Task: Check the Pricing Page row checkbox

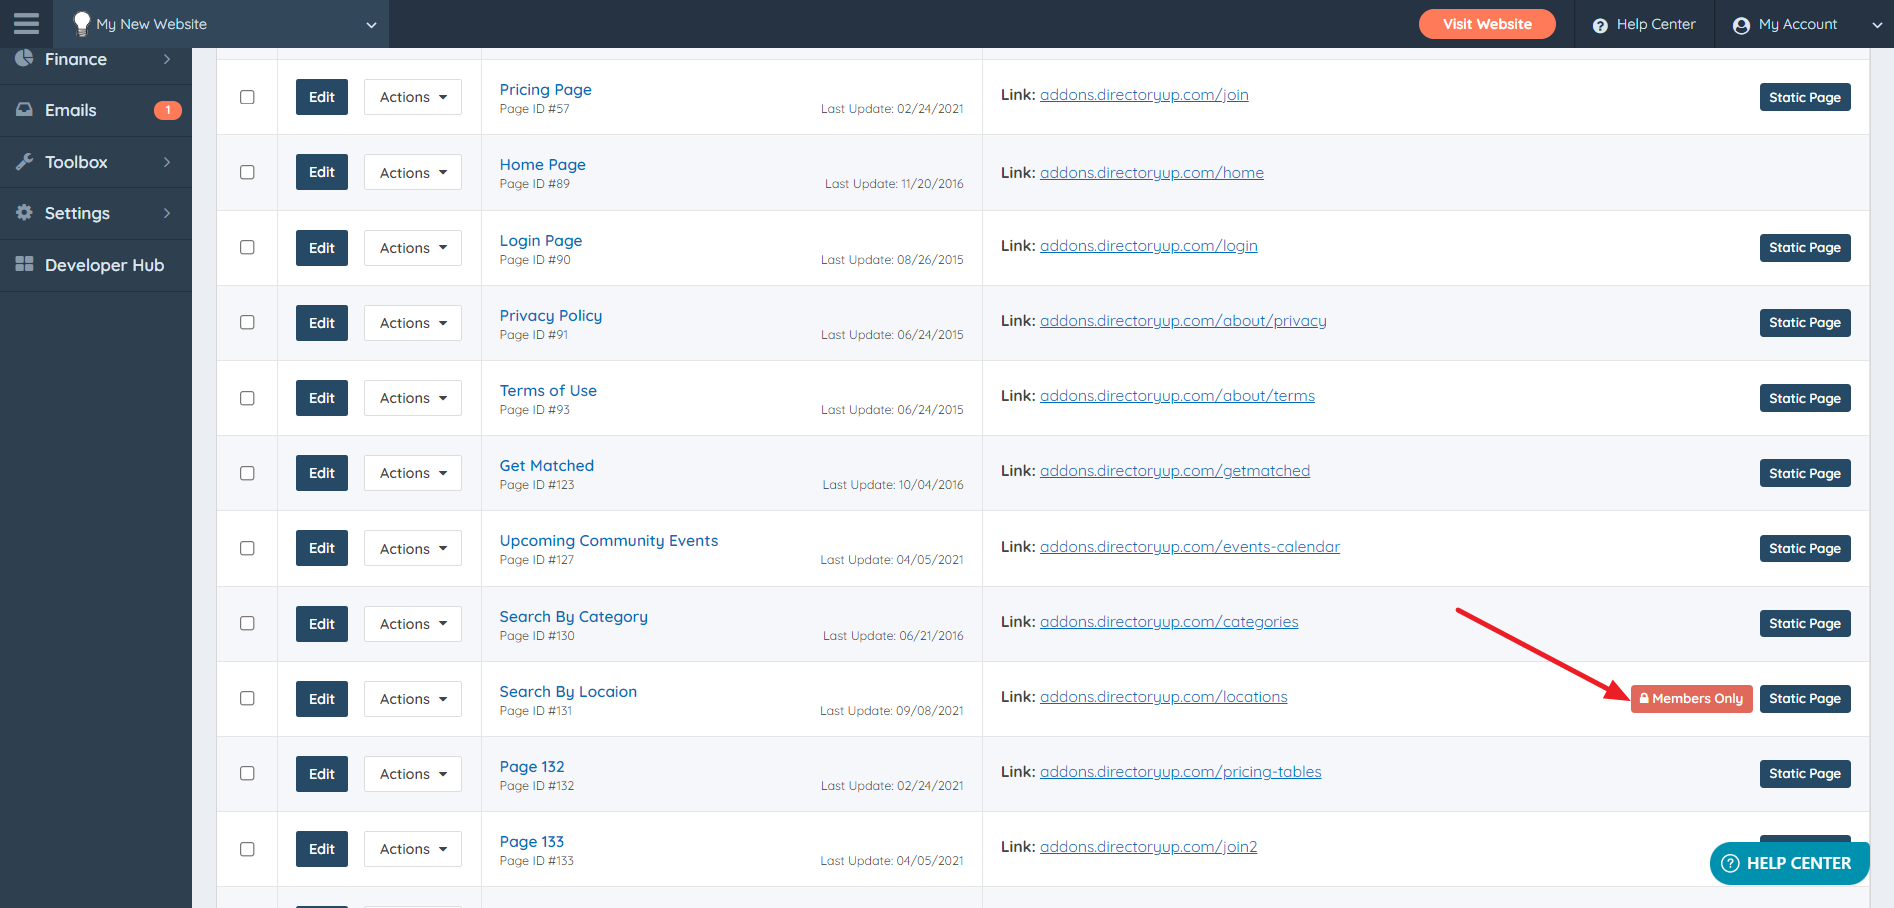Action: [247, 97]
